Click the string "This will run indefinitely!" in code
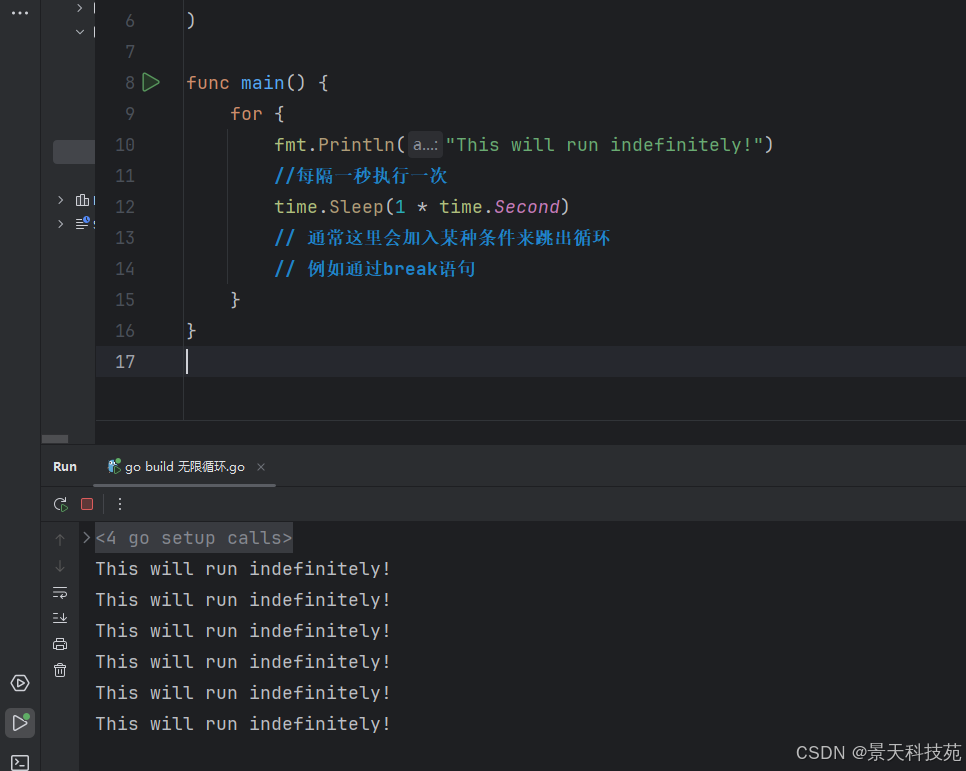The height and width of the screenshot is (771, 966). pos(604,145)
